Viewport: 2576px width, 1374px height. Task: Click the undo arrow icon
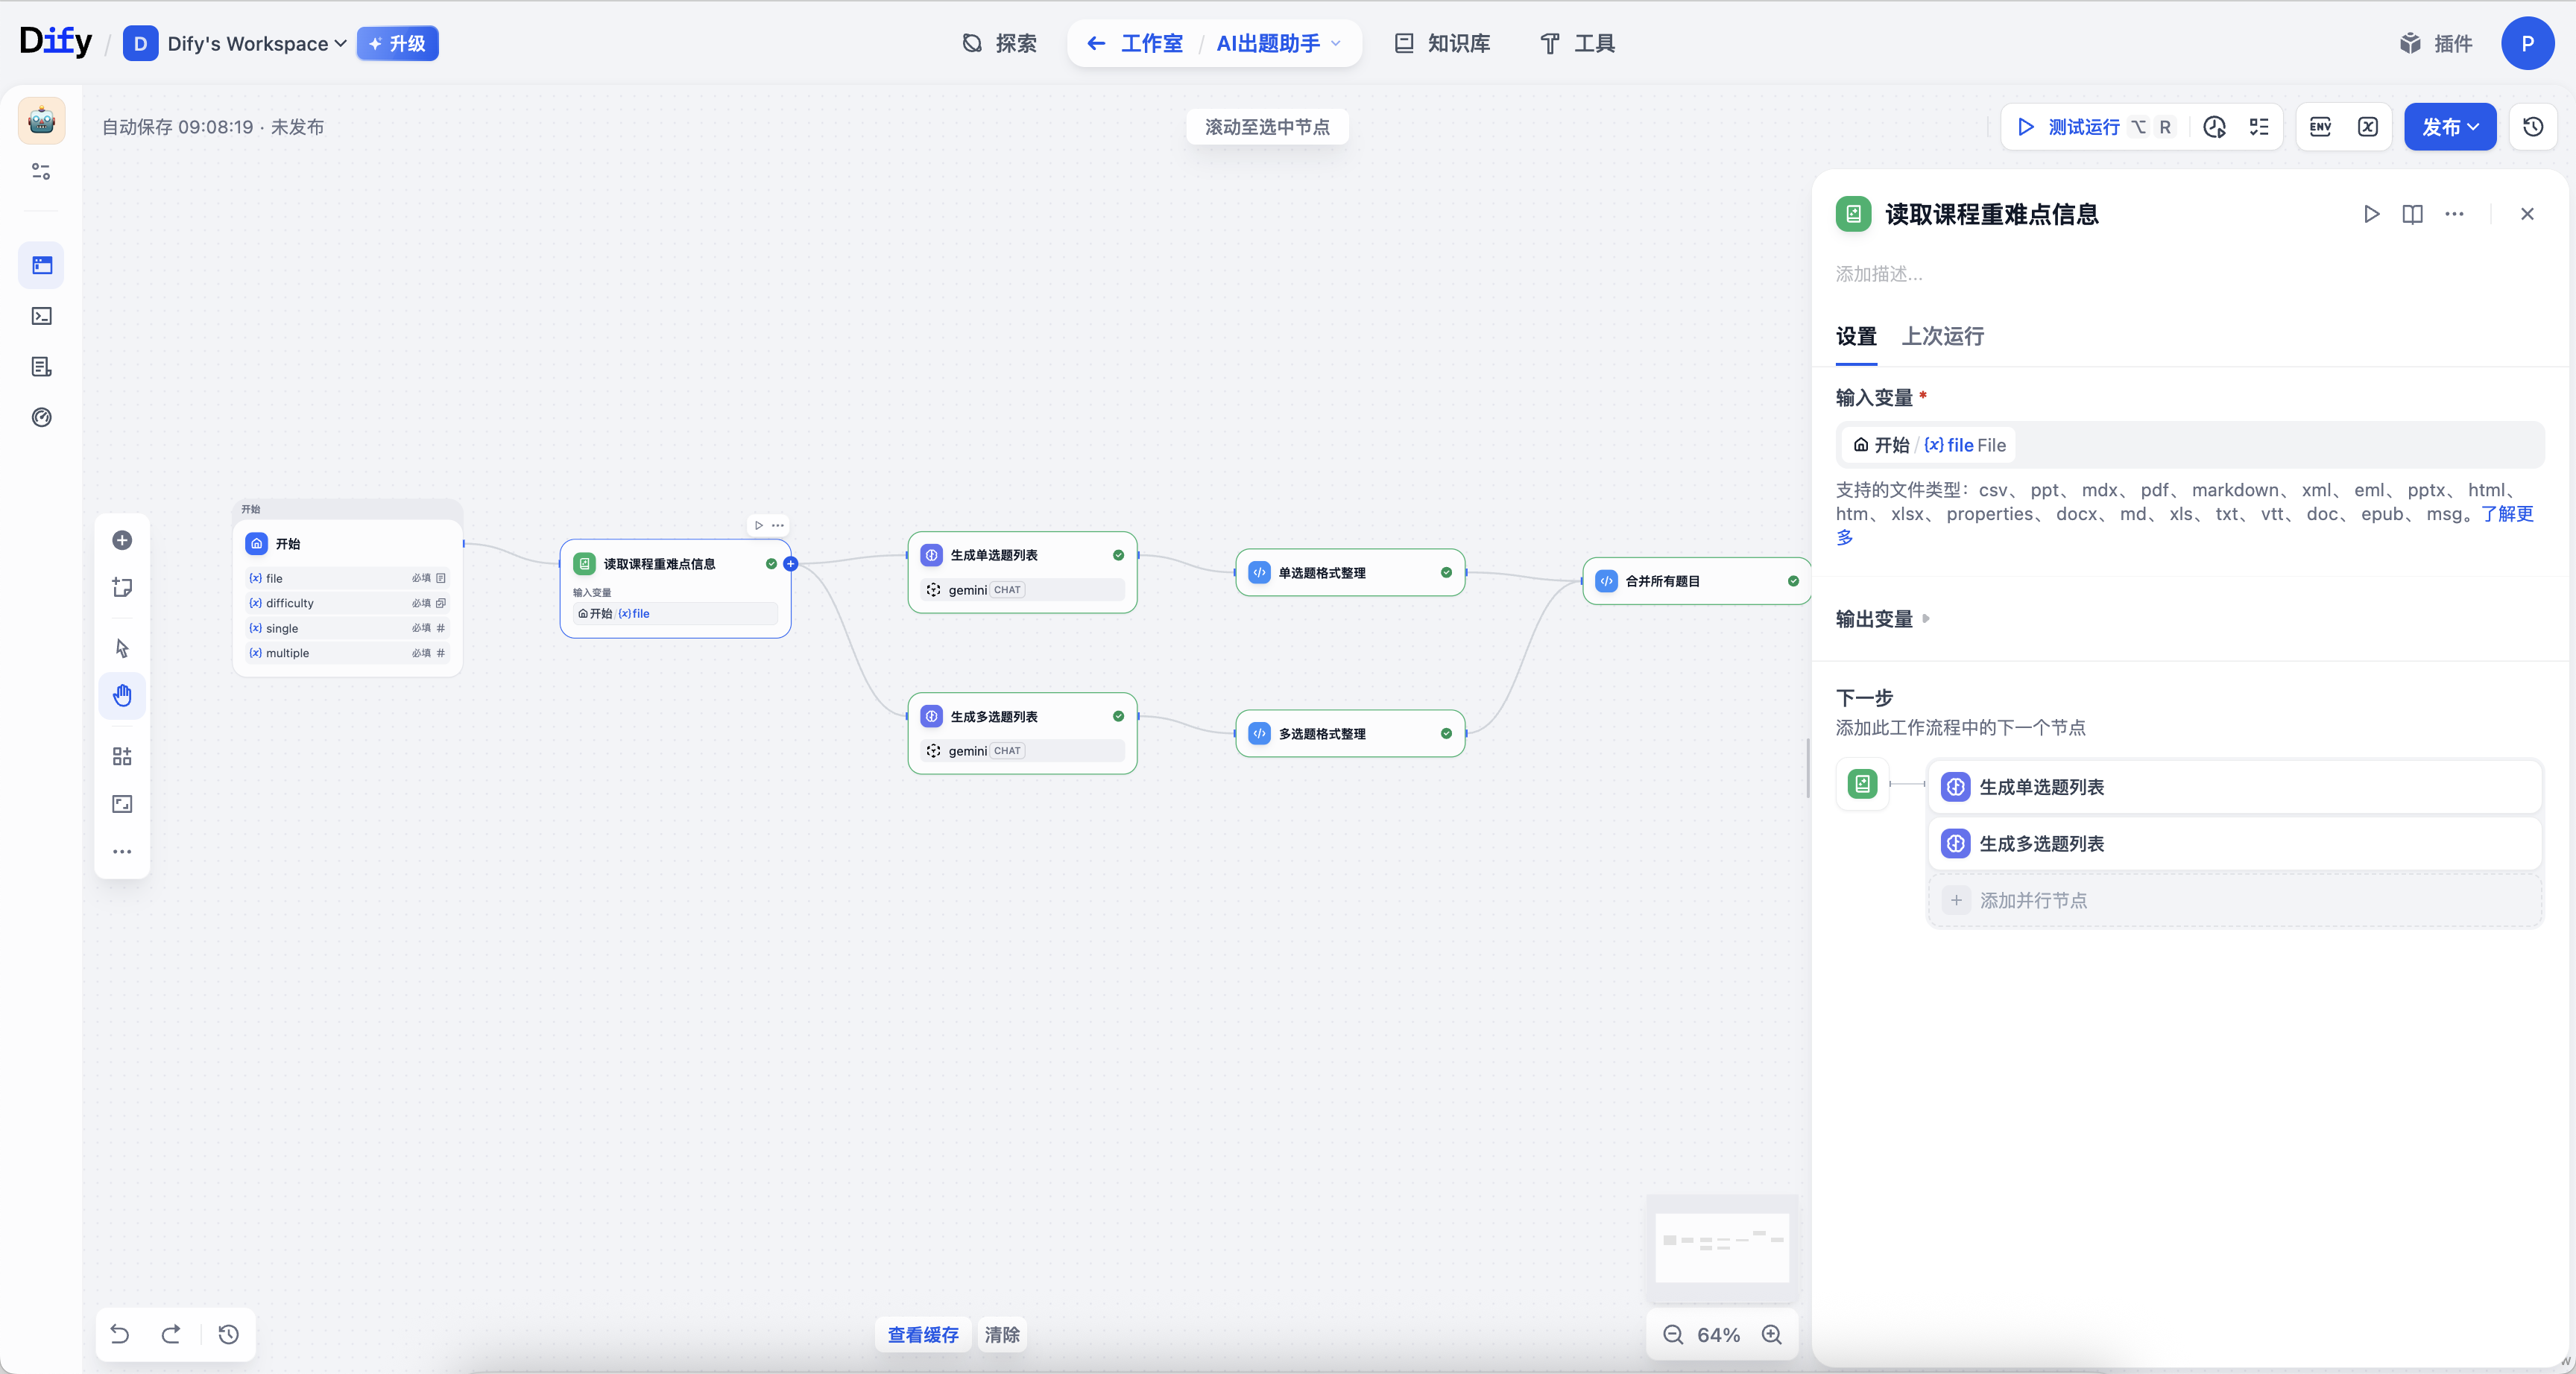click(120, 1334)
